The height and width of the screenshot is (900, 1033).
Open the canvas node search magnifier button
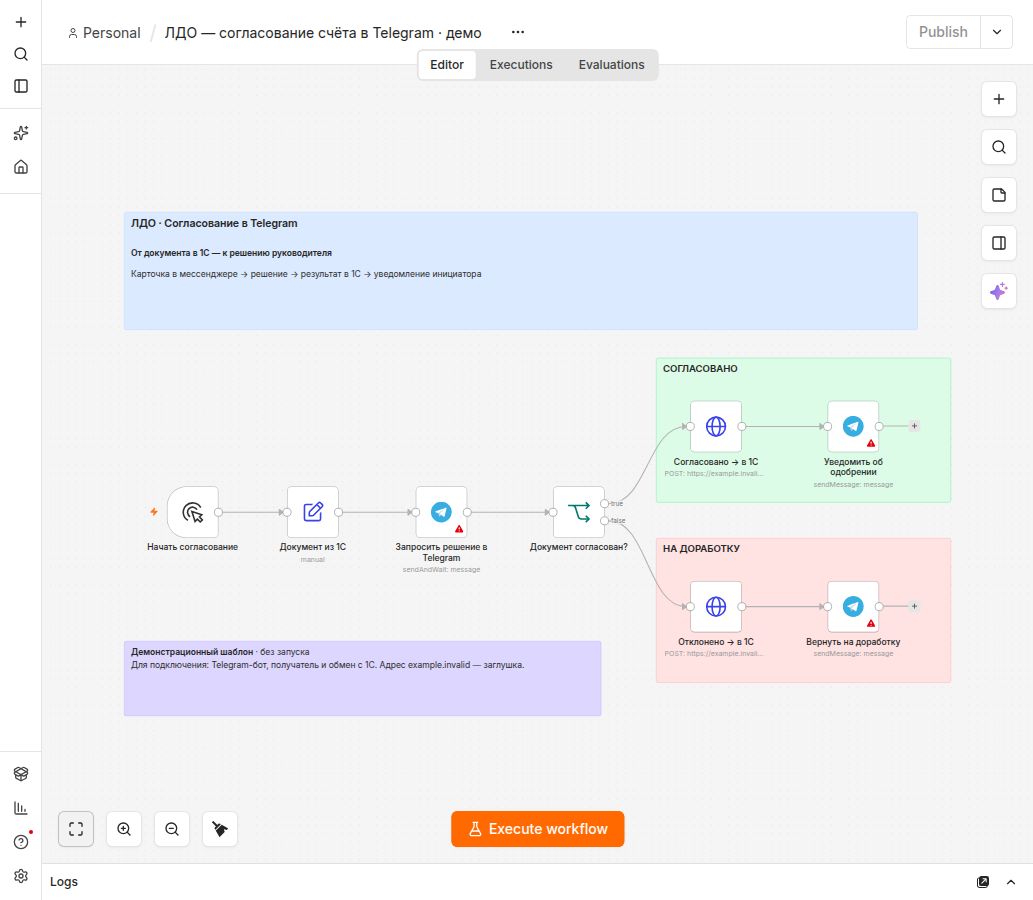pos(999,147)
